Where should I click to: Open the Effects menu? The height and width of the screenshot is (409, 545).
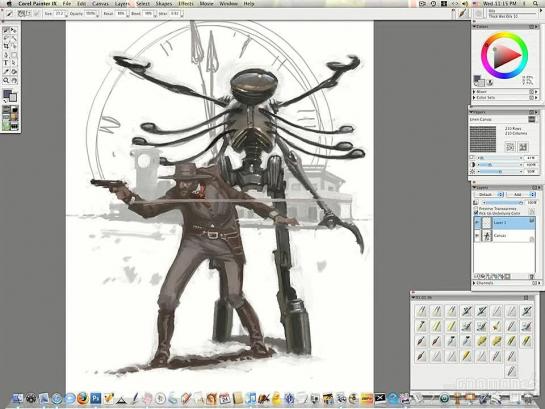coord(186,4)
